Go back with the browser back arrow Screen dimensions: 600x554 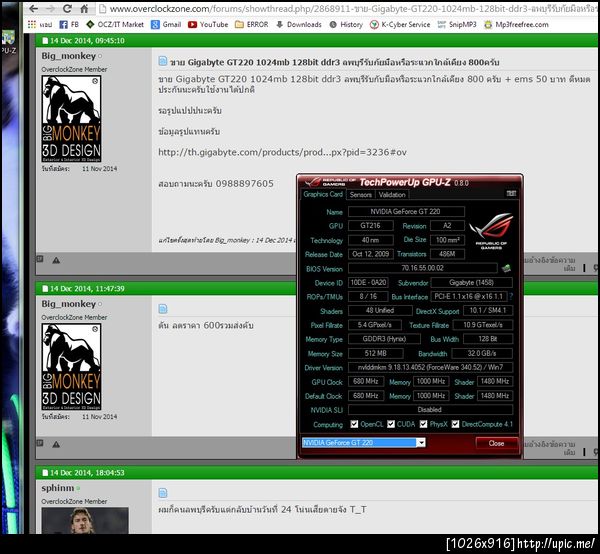tap(34, 8)
